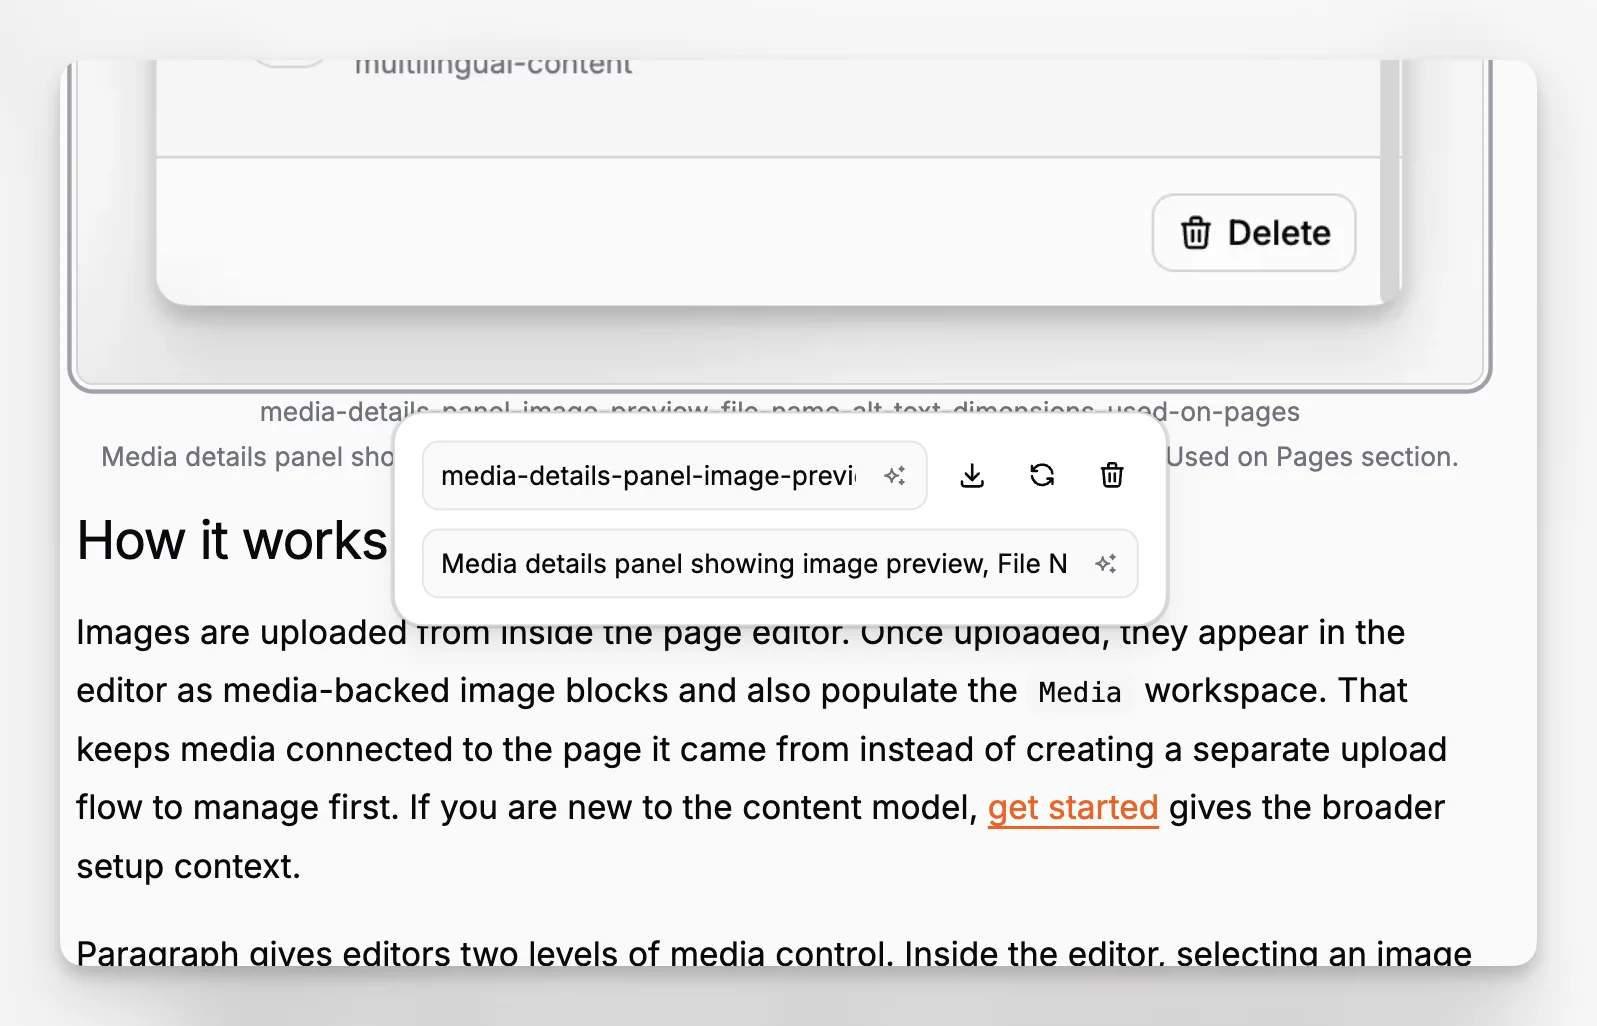Click the trash icon in image popover

1112,476
